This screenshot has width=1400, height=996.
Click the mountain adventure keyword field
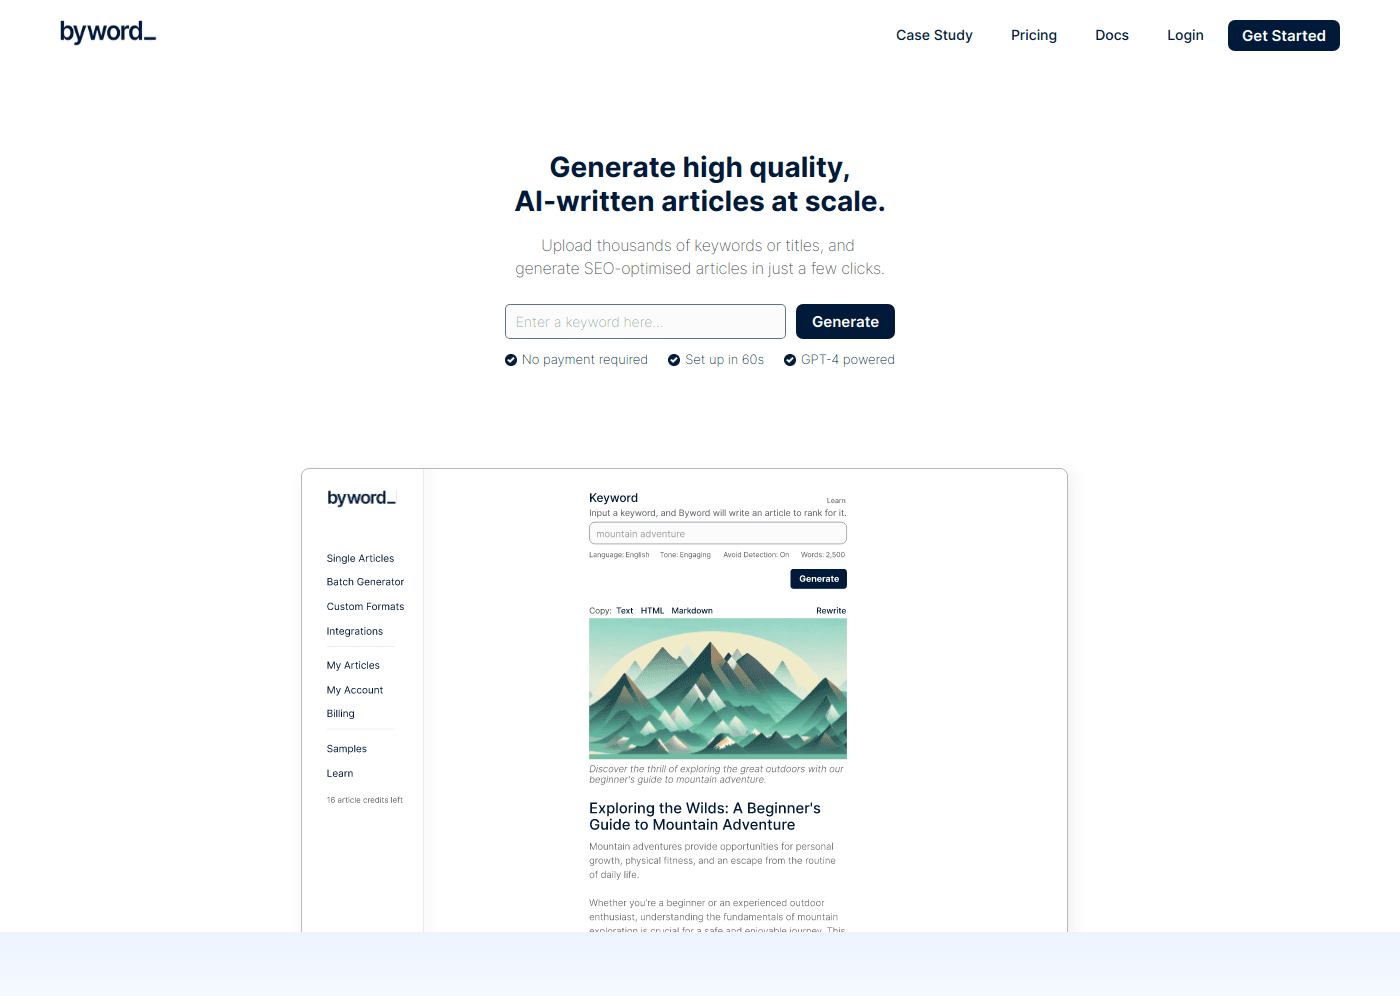718,533
